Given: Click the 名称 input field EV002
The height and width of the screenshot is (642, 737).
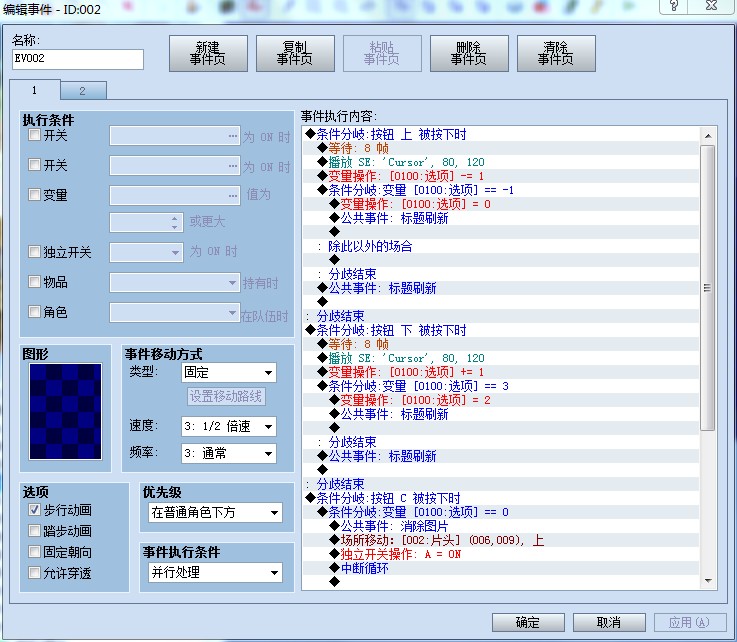Looking at the screenshot, I should [78, 59].
